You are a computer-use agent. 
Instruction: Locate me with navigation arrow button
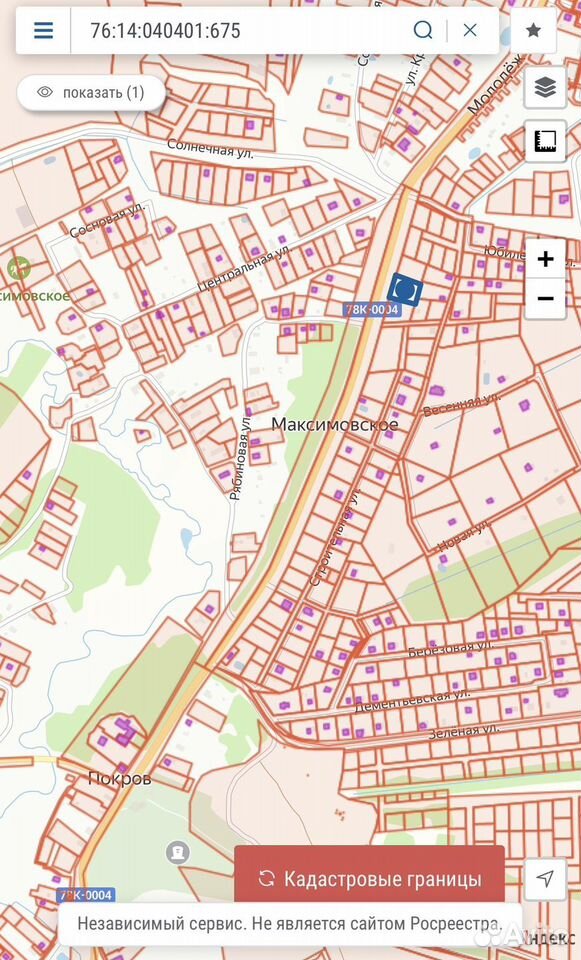[545, 879]
